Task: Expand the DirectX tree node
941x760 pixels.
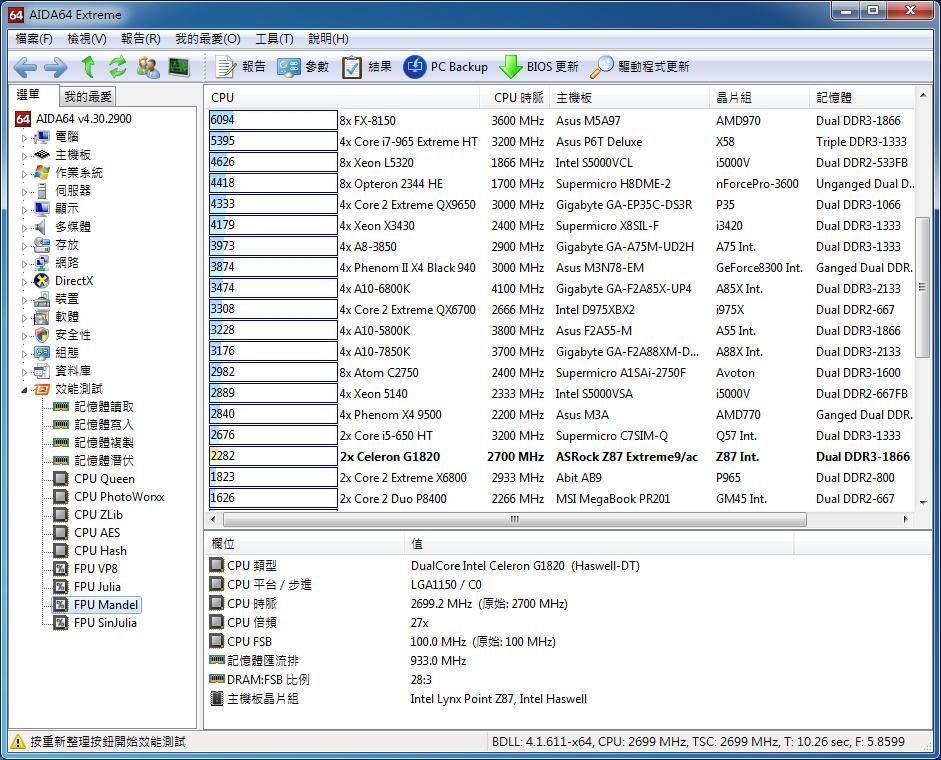Action: point(24,282)
